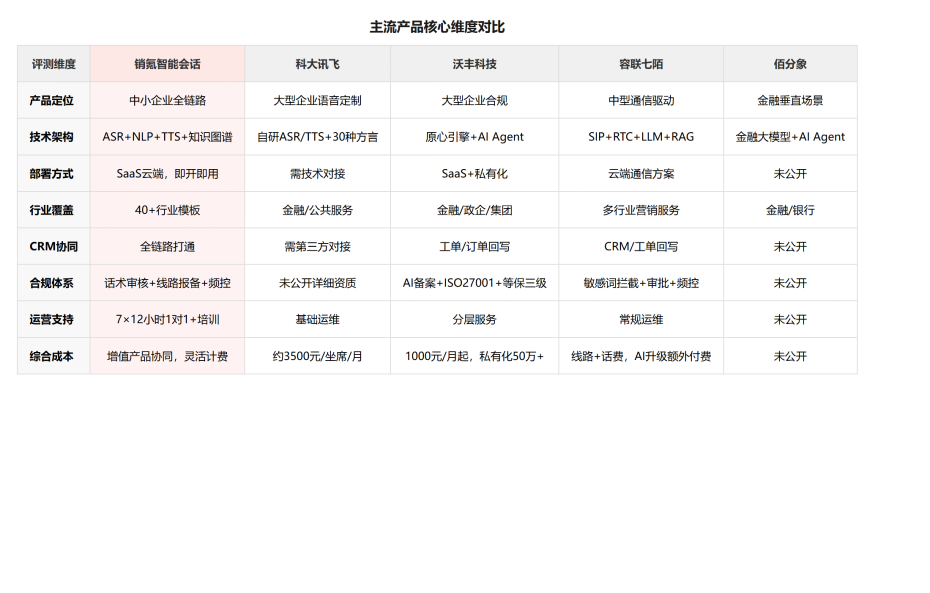The width and height of the screenshot is (930, 593).
Task: Select the cell SaaS云端，即开即用
Action: 167,174
